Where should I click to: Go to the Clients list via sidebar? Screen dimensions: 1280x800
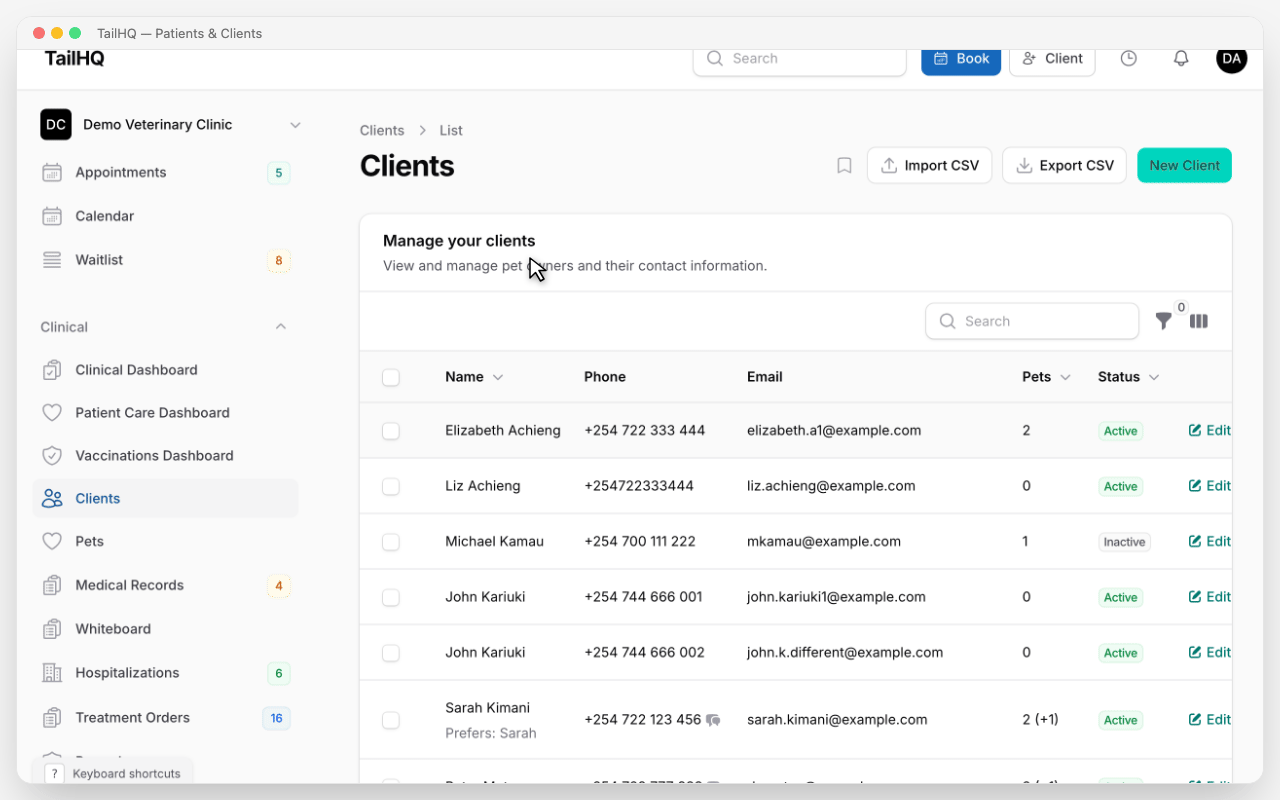pyautogui.click(x=97, y=498)
